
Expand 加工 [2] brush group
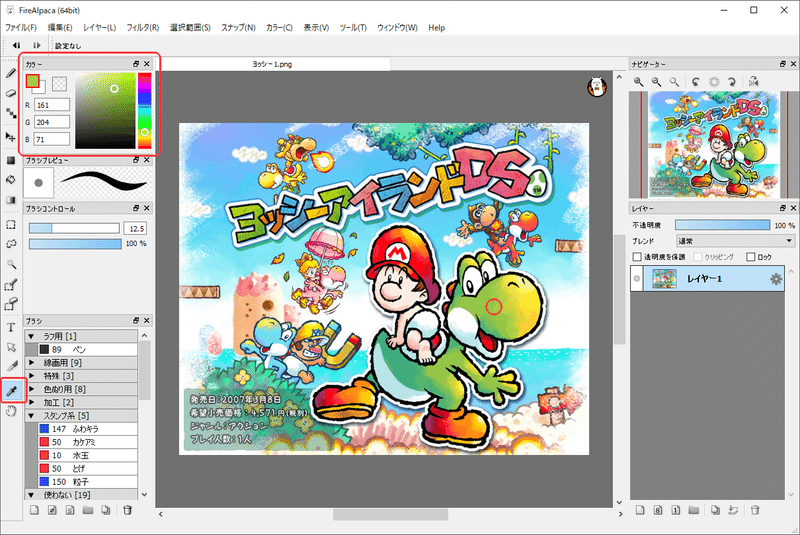click(32, 402)
